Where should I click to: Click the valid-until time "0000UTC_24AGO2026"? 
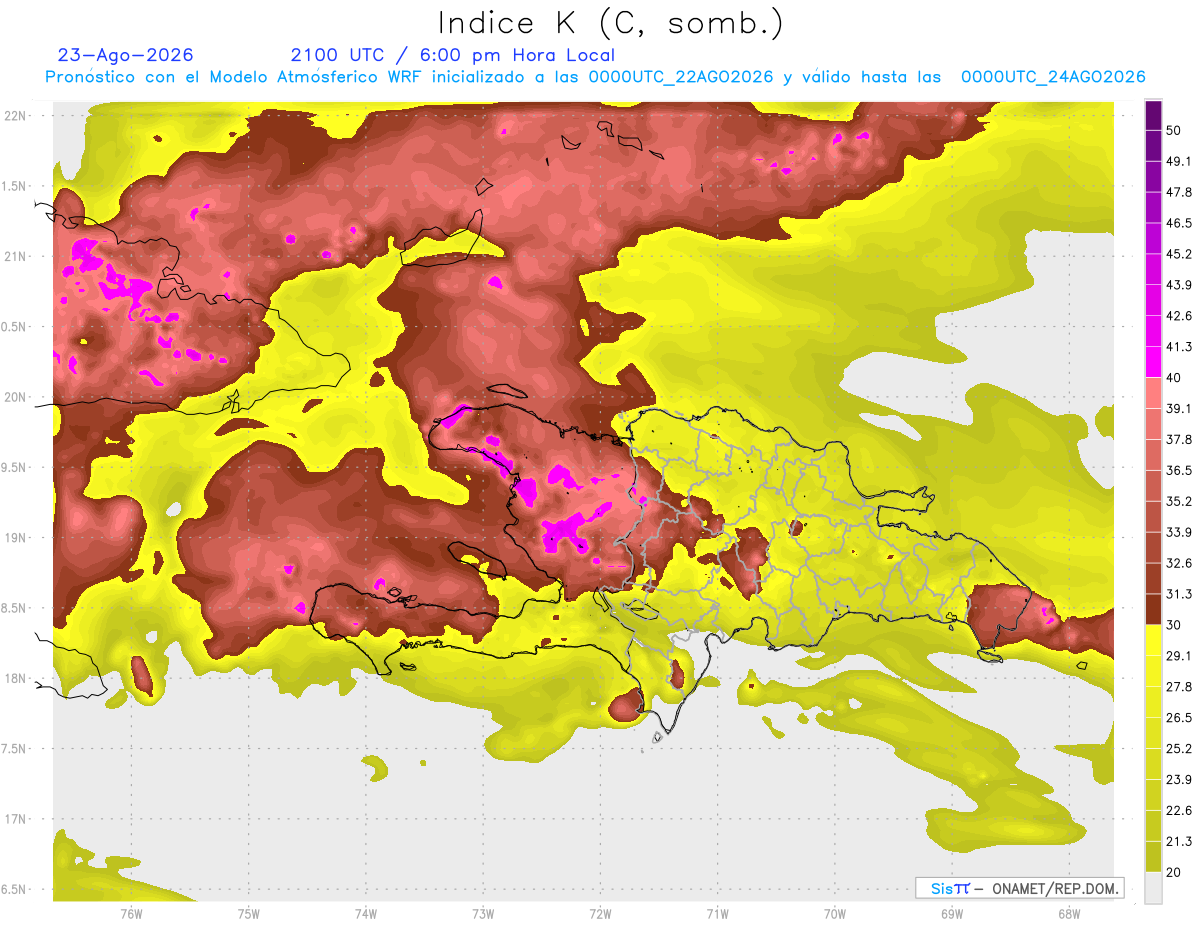click(1053, 77)
